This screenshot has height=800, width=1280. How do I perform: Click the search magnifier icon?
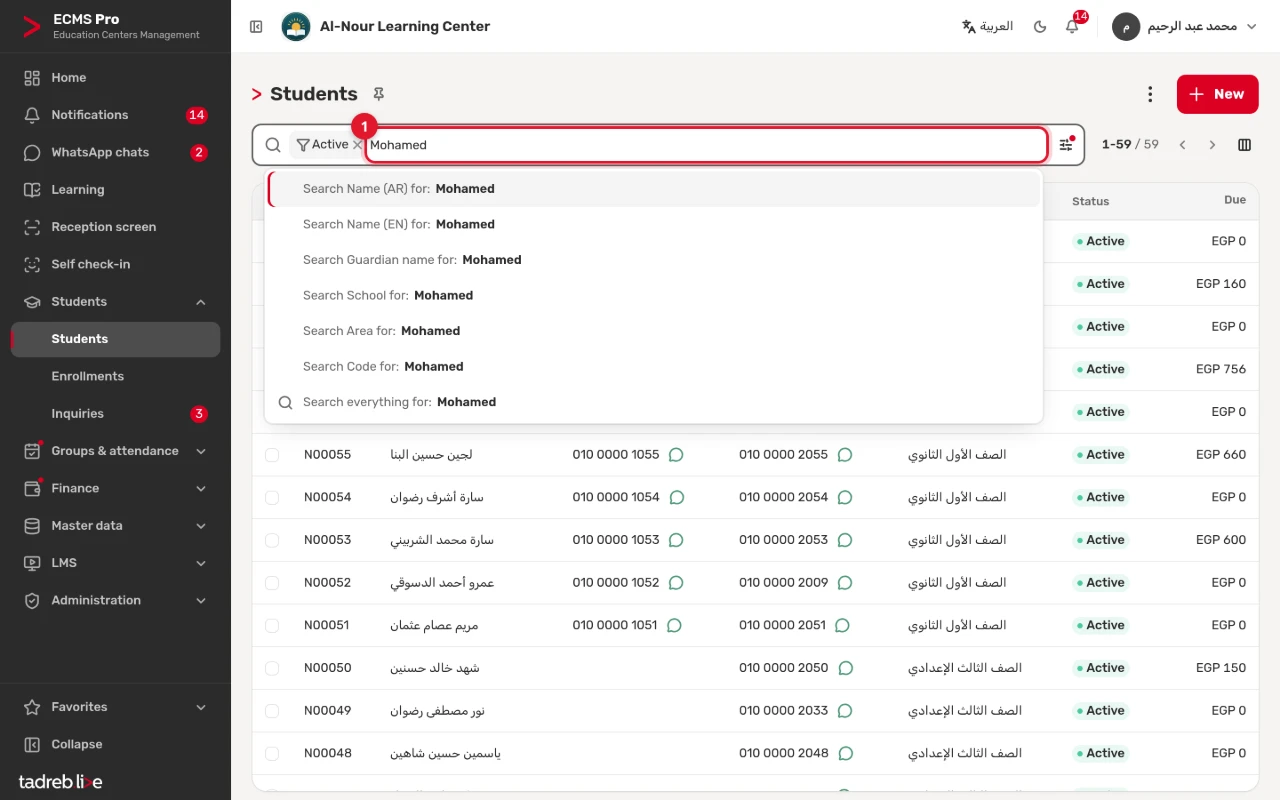click(x=273, y=145)
